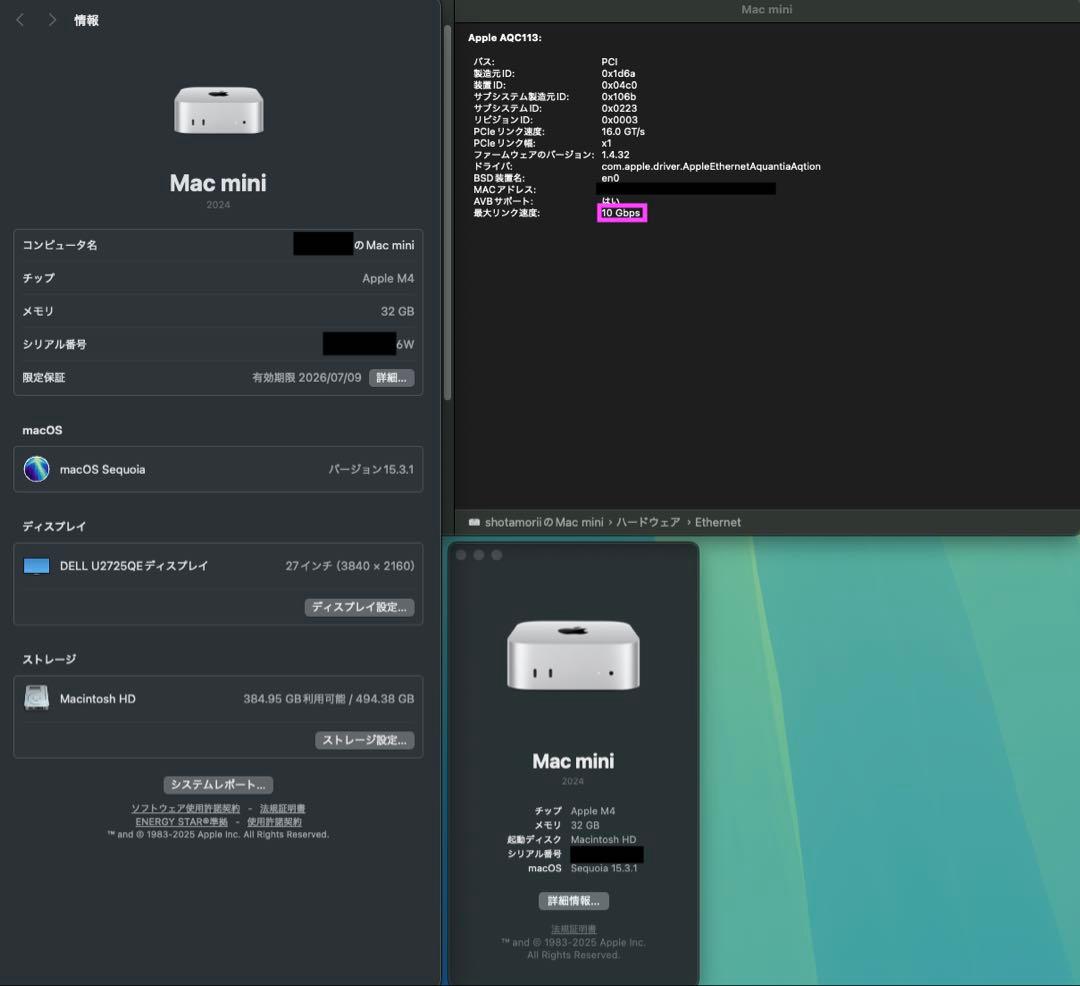1080x986 pixels.
Task: Go back with the left chevron in 情報 pane
Action: (x=20, y=20)
